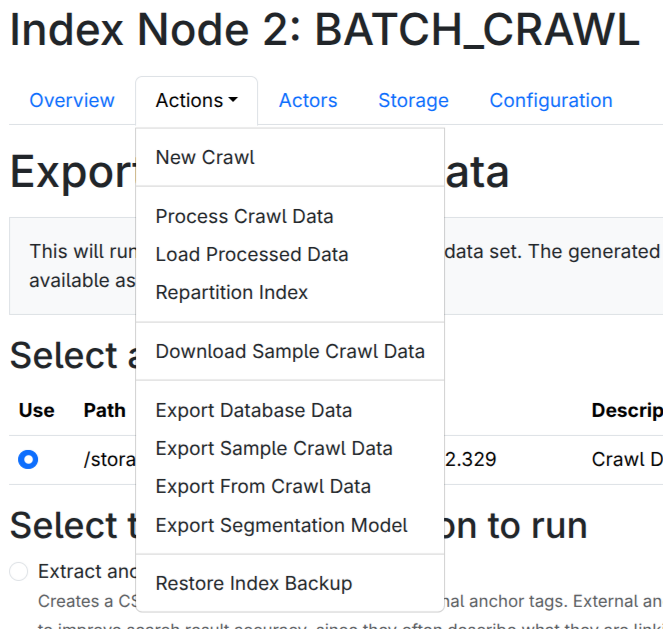Click Export Database Data entry
Viewport: 663px width, 629px height.
pos(254,411)
